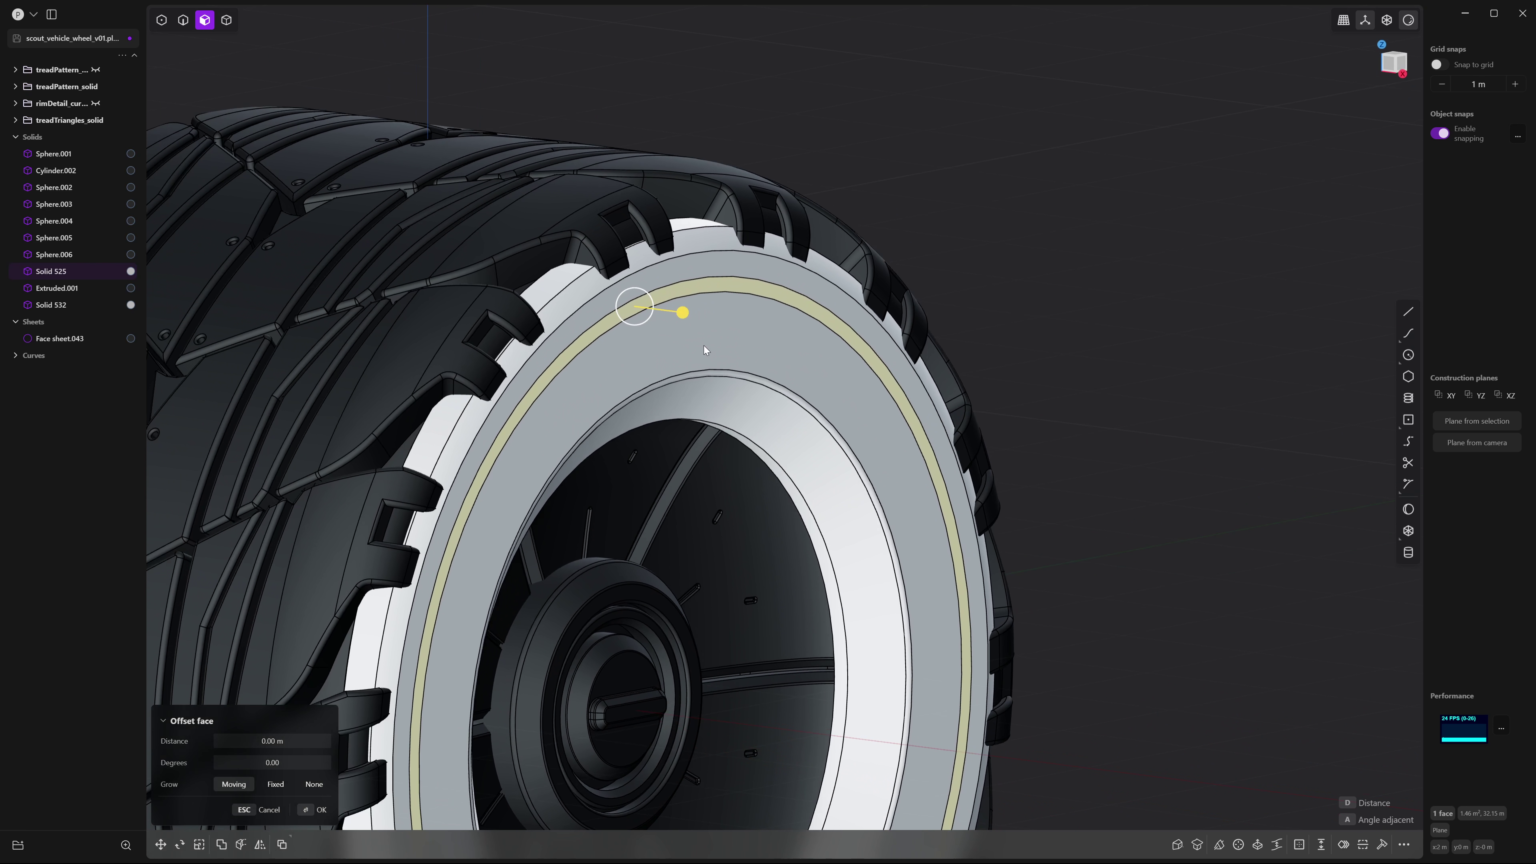Image resolution: width=1536 pixels, height=864 pixels.
Task: Expand the treadPattern_solid folder
Action: 15,87
